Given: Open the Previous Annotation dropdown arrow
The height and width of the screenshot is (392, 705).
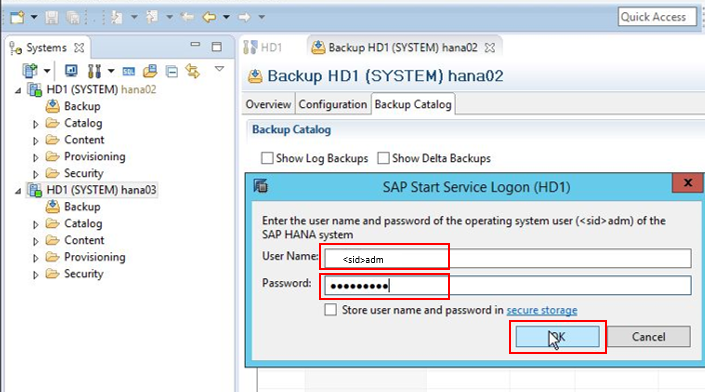Looking at the screenshot, I should 170,18.
